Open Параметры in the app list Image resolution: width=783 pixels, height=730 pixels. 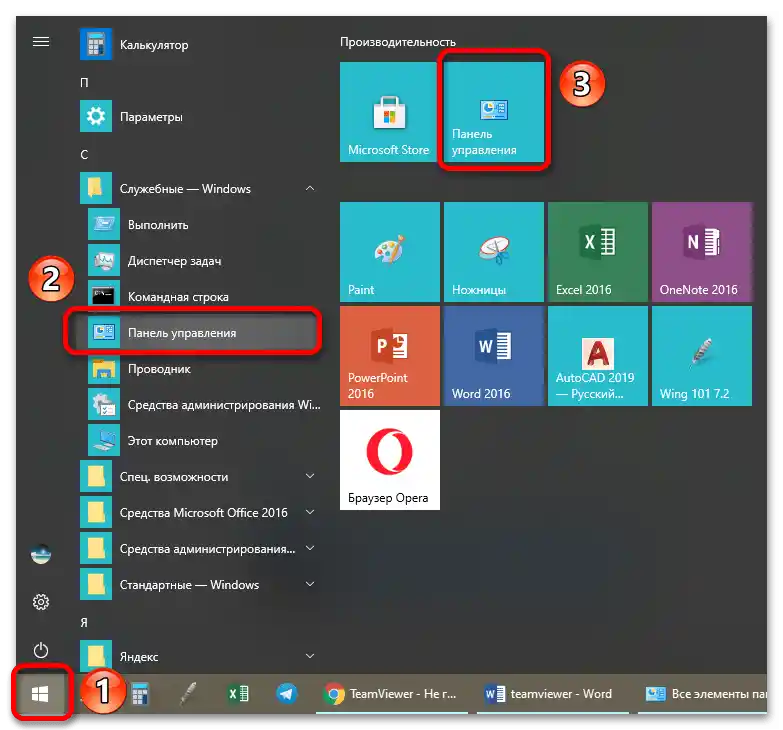tap(200, 116)
